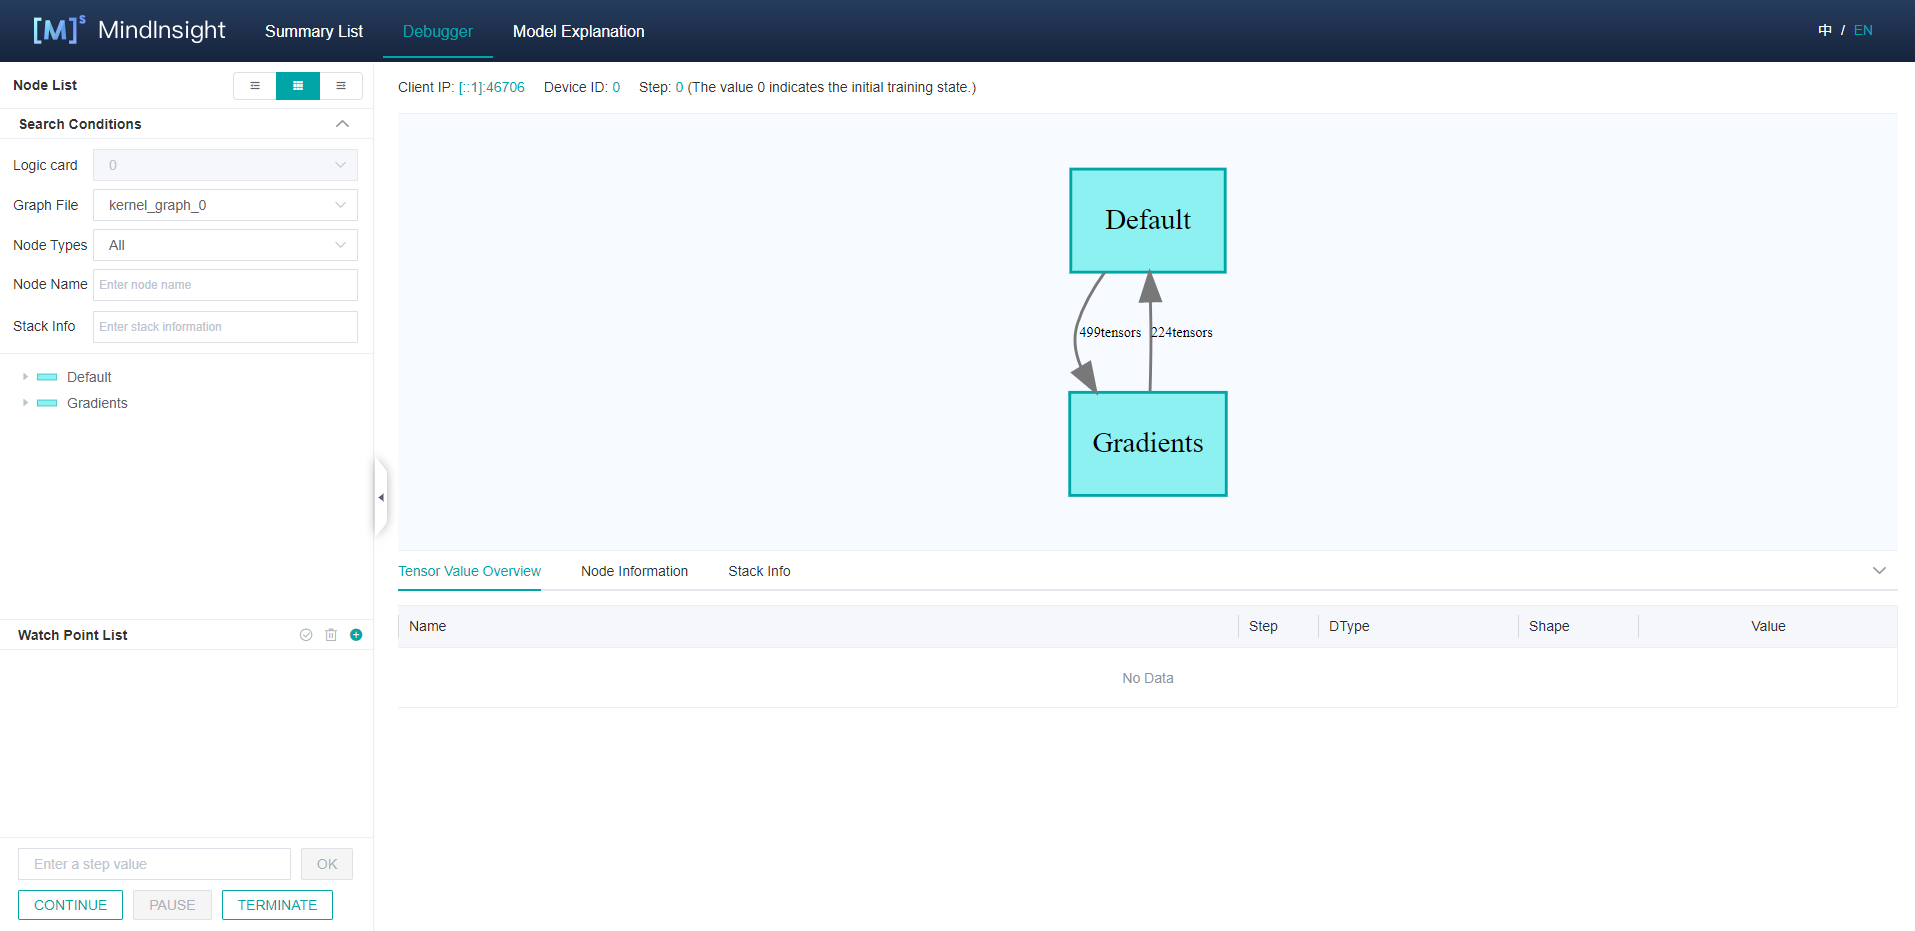Open the Graph File dropdown
Screen dimensions: 1915x931
coord(225,205)
